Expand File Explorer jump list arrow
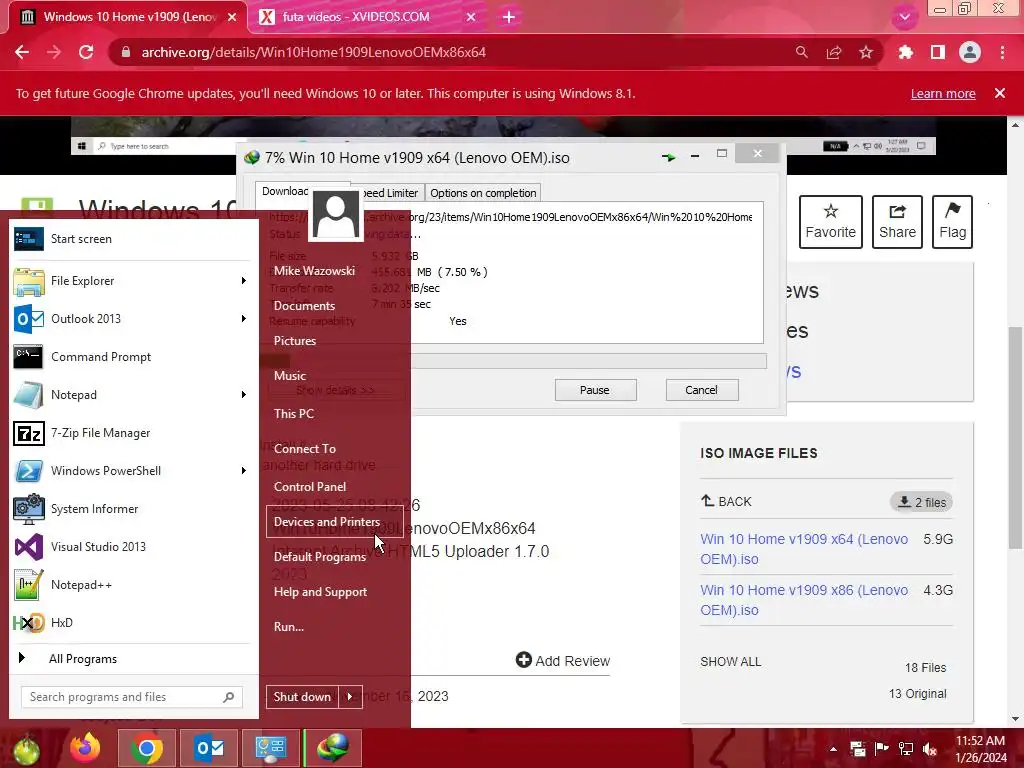The width and height of the screenshot is (1024, 768). pos(244,281)
